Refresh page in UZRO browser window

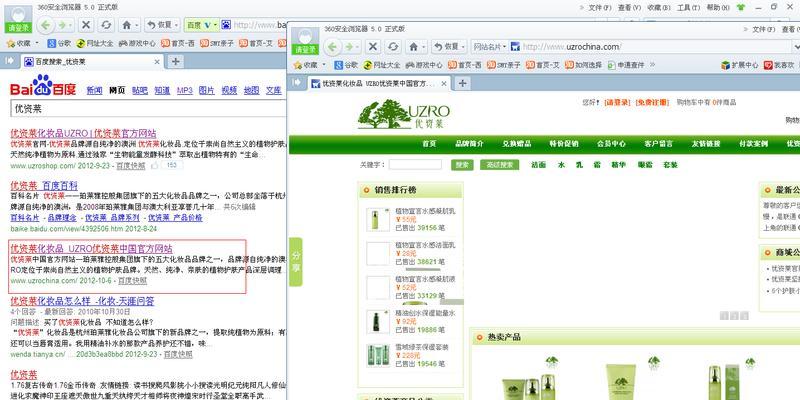pyautogui.click(x=393, y=46)
